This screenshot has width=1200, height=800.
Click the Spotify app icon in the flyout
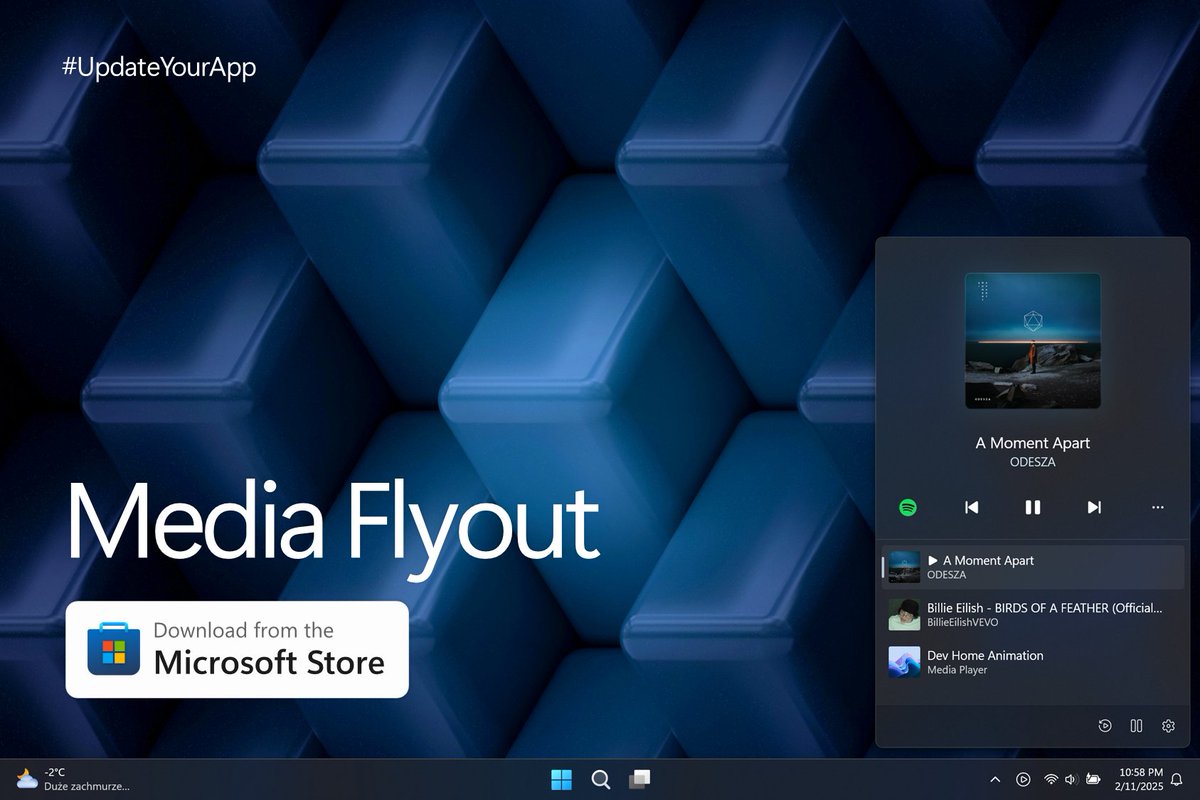click(908, 507)
